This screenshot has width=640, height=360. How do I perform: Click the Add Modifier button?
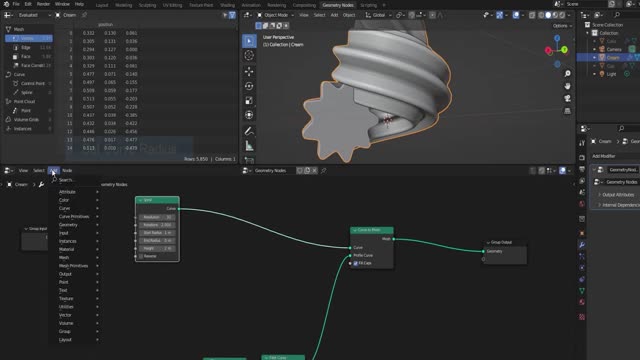[616, 156]
